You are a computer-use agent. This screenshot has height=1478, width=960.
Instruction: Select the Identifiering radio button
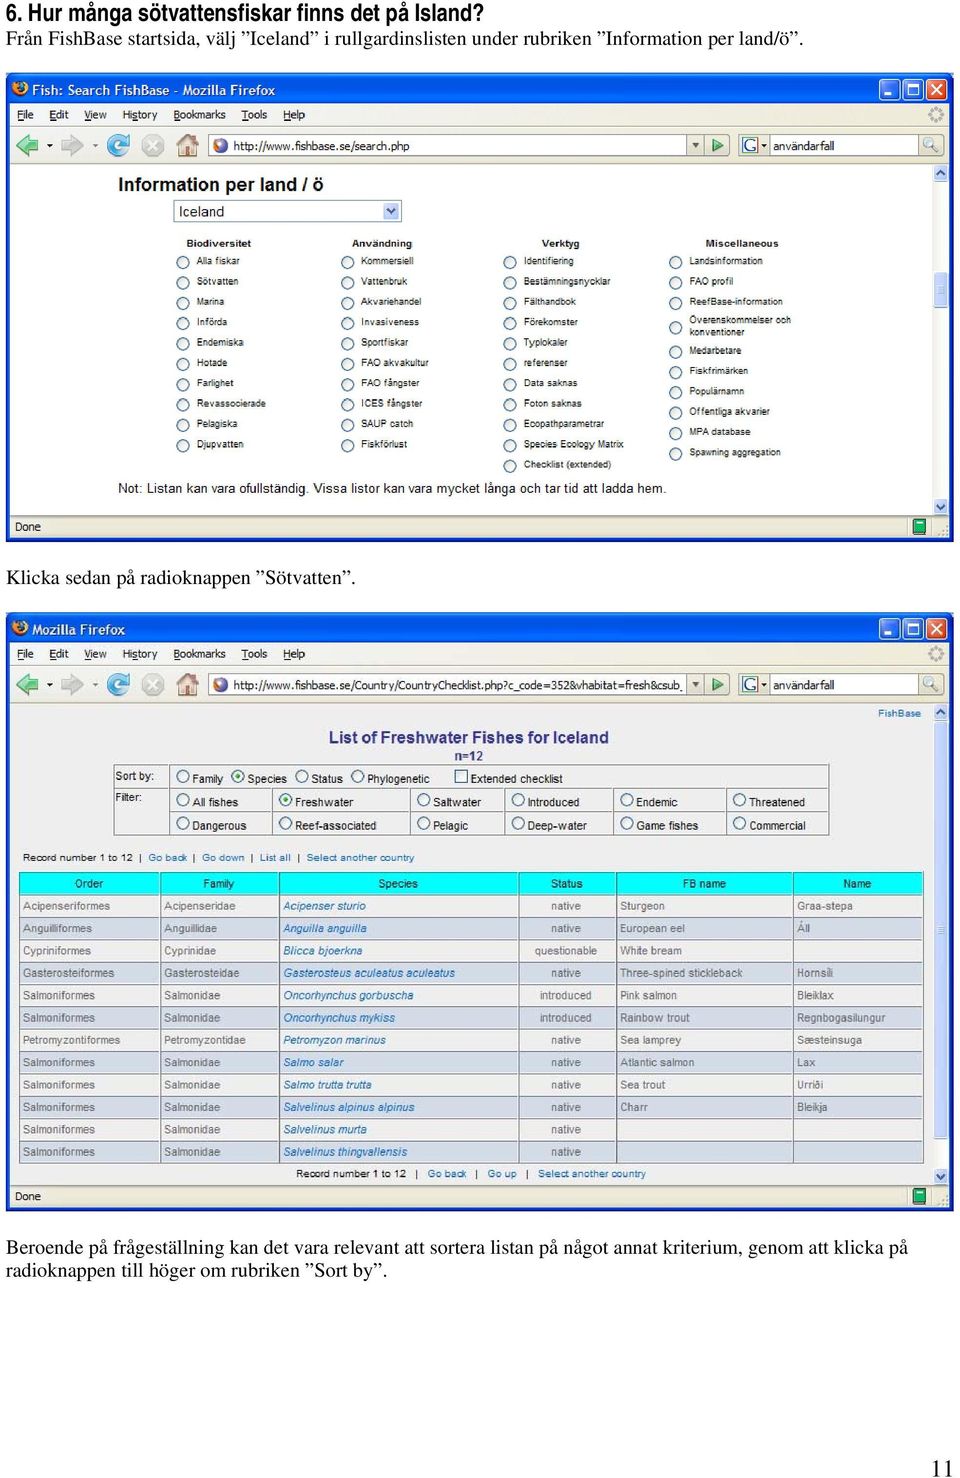pyautogui.click(x=510, y=262)
